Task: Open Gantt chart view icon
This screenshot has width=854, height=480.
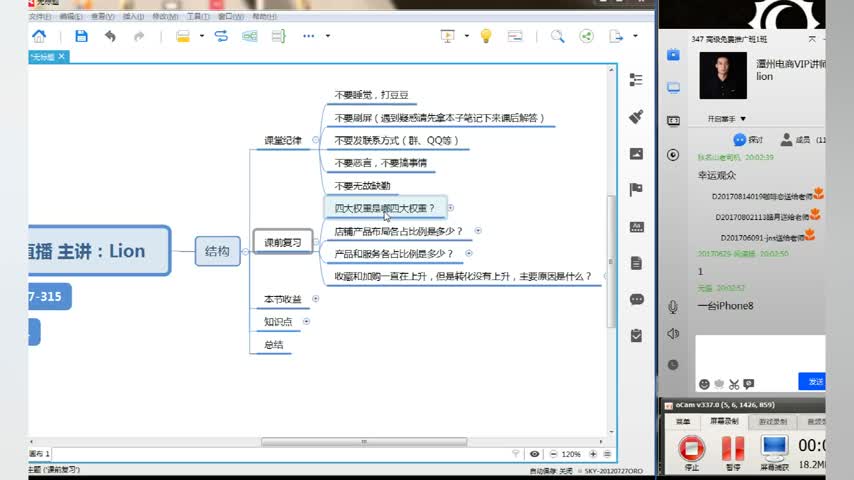Action: (515, 36)
